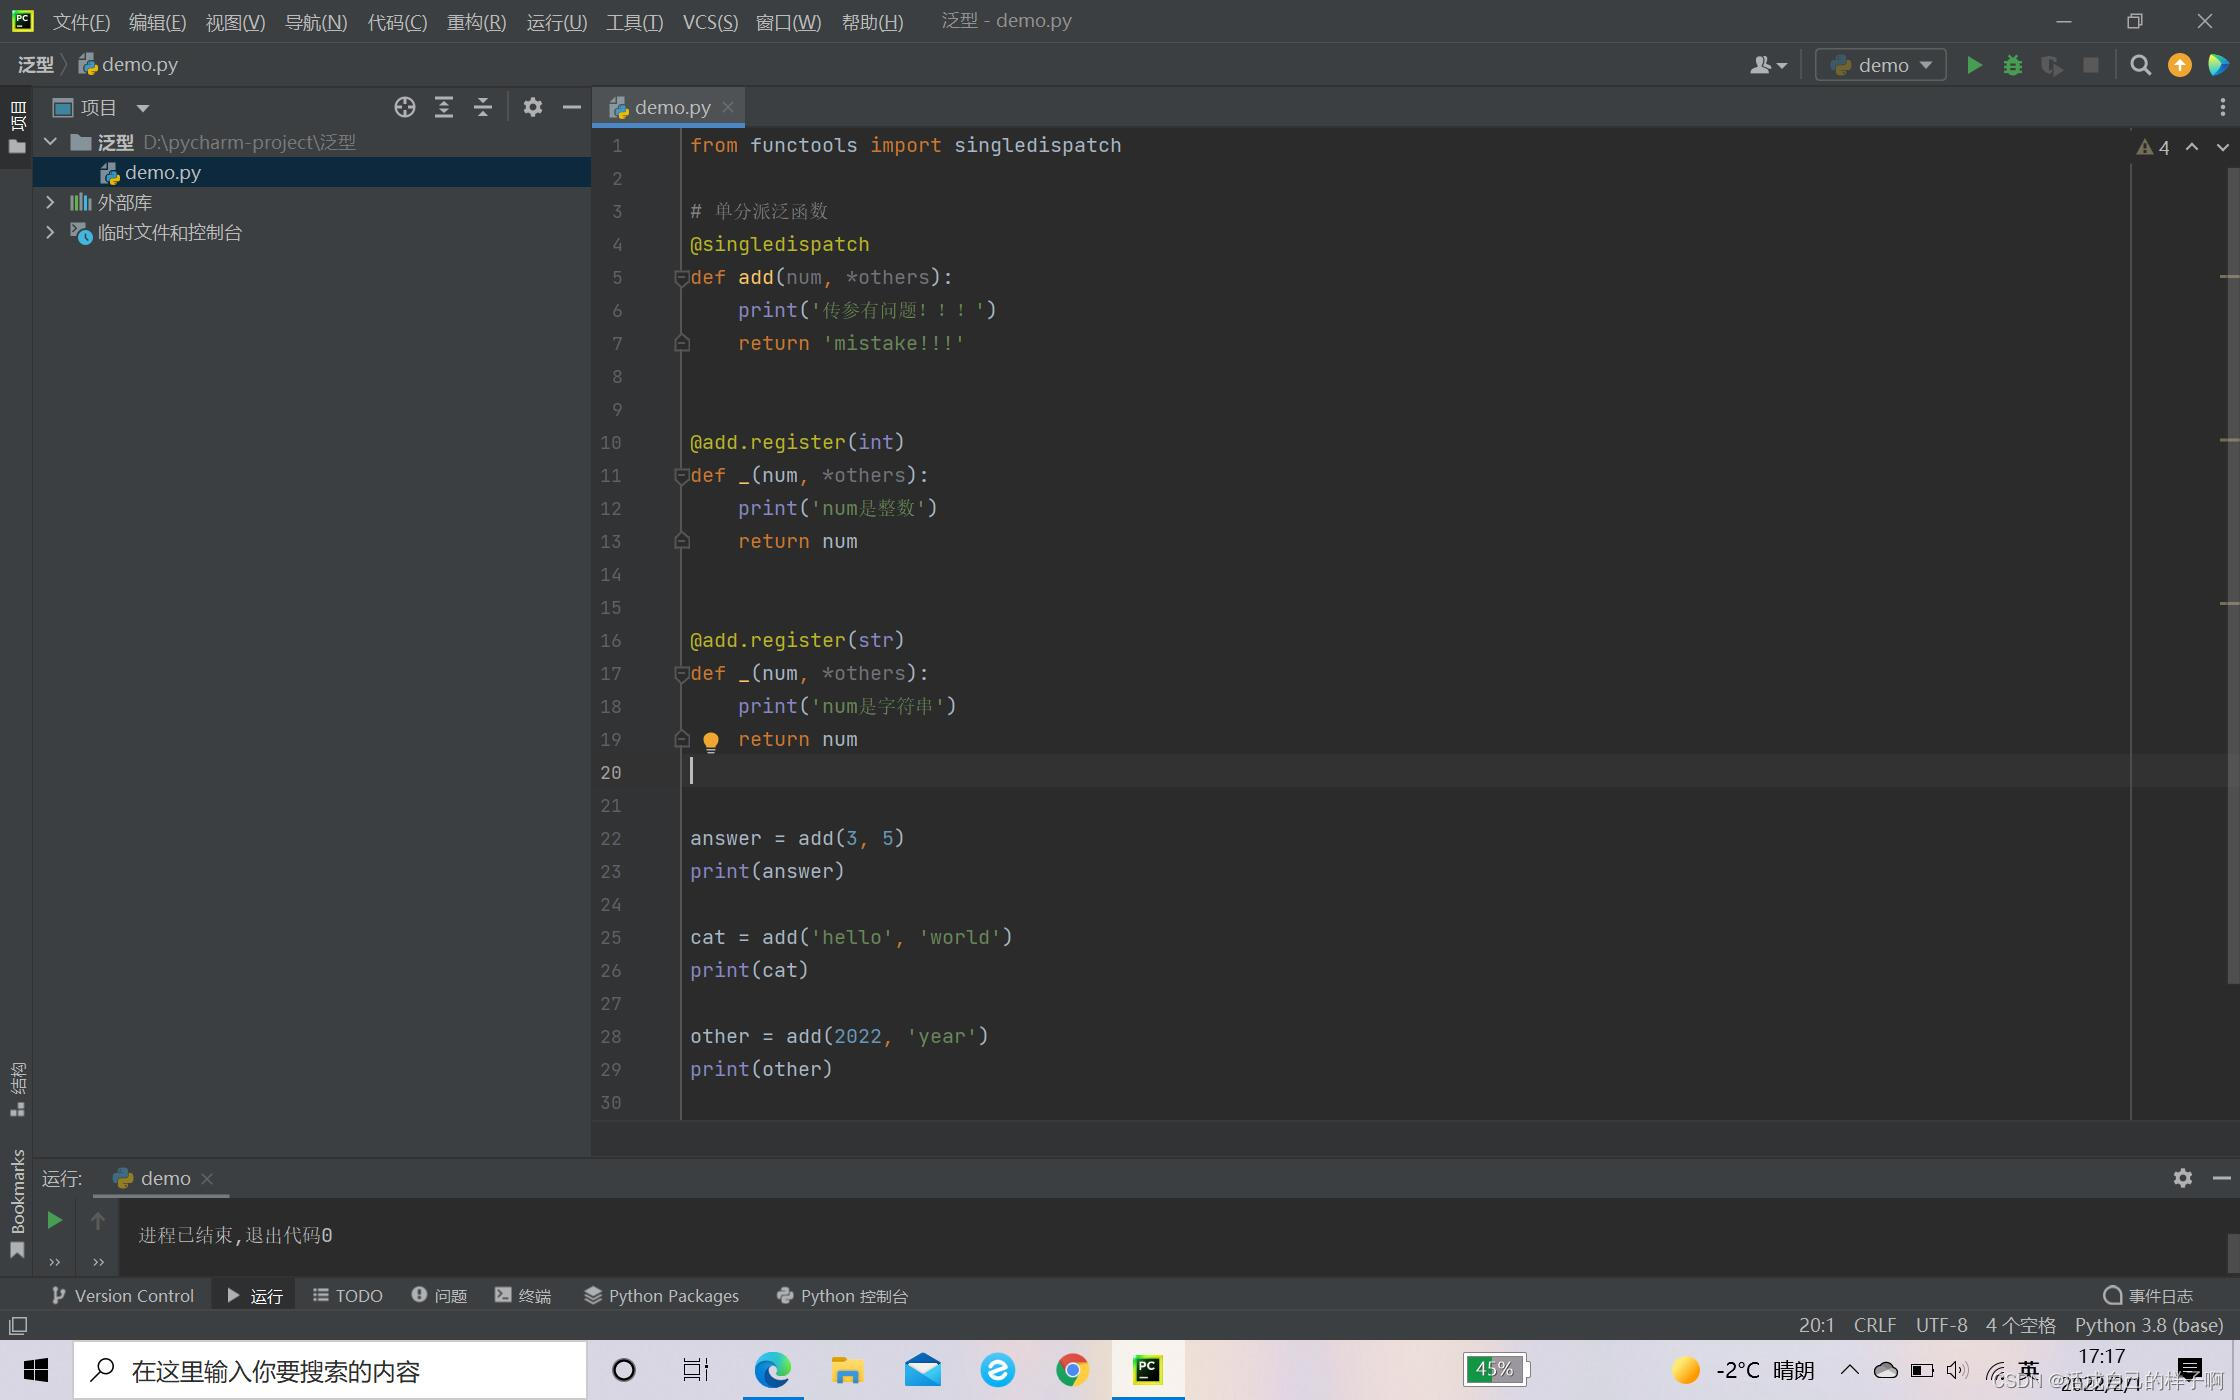Open the Project panel settings gear
This screenshot has width=2240, height=1400.
(x=533, y=107)
